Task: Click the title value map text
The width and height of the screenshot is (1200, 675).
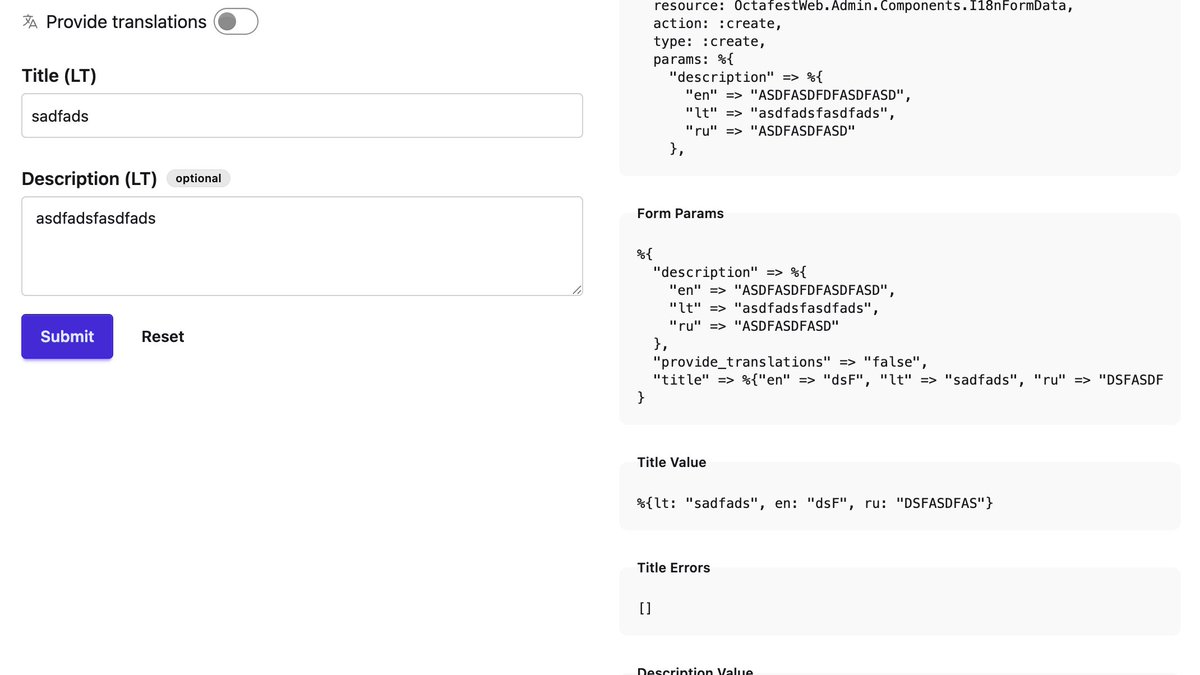Action: pos(815,502)
